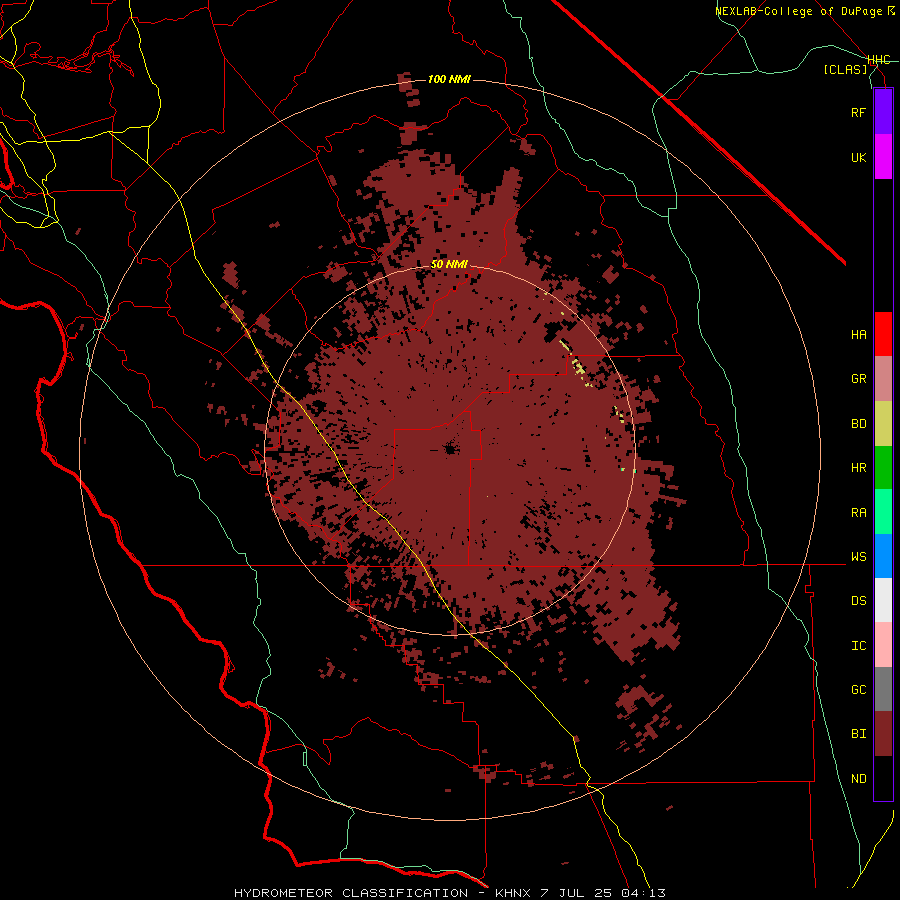Click the HA legend label
This screenshot has width=900, height=900.
point(859,335)
